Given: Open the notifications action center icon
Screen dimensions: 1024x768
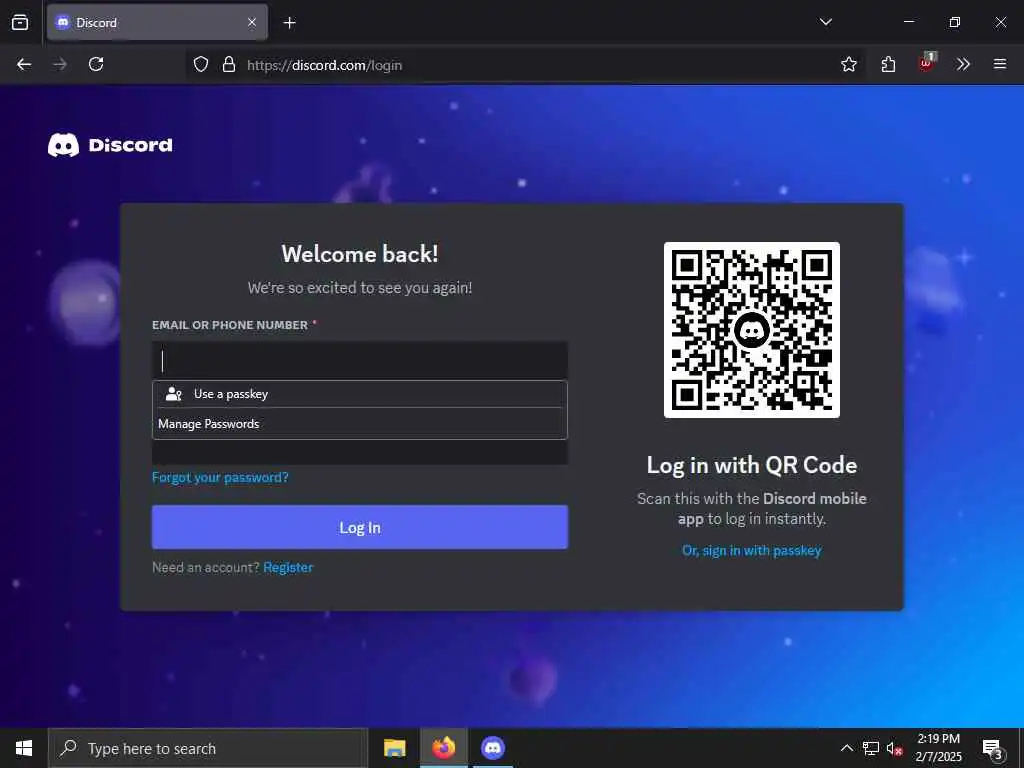Looking at the screenshot, I should [993, 748].
